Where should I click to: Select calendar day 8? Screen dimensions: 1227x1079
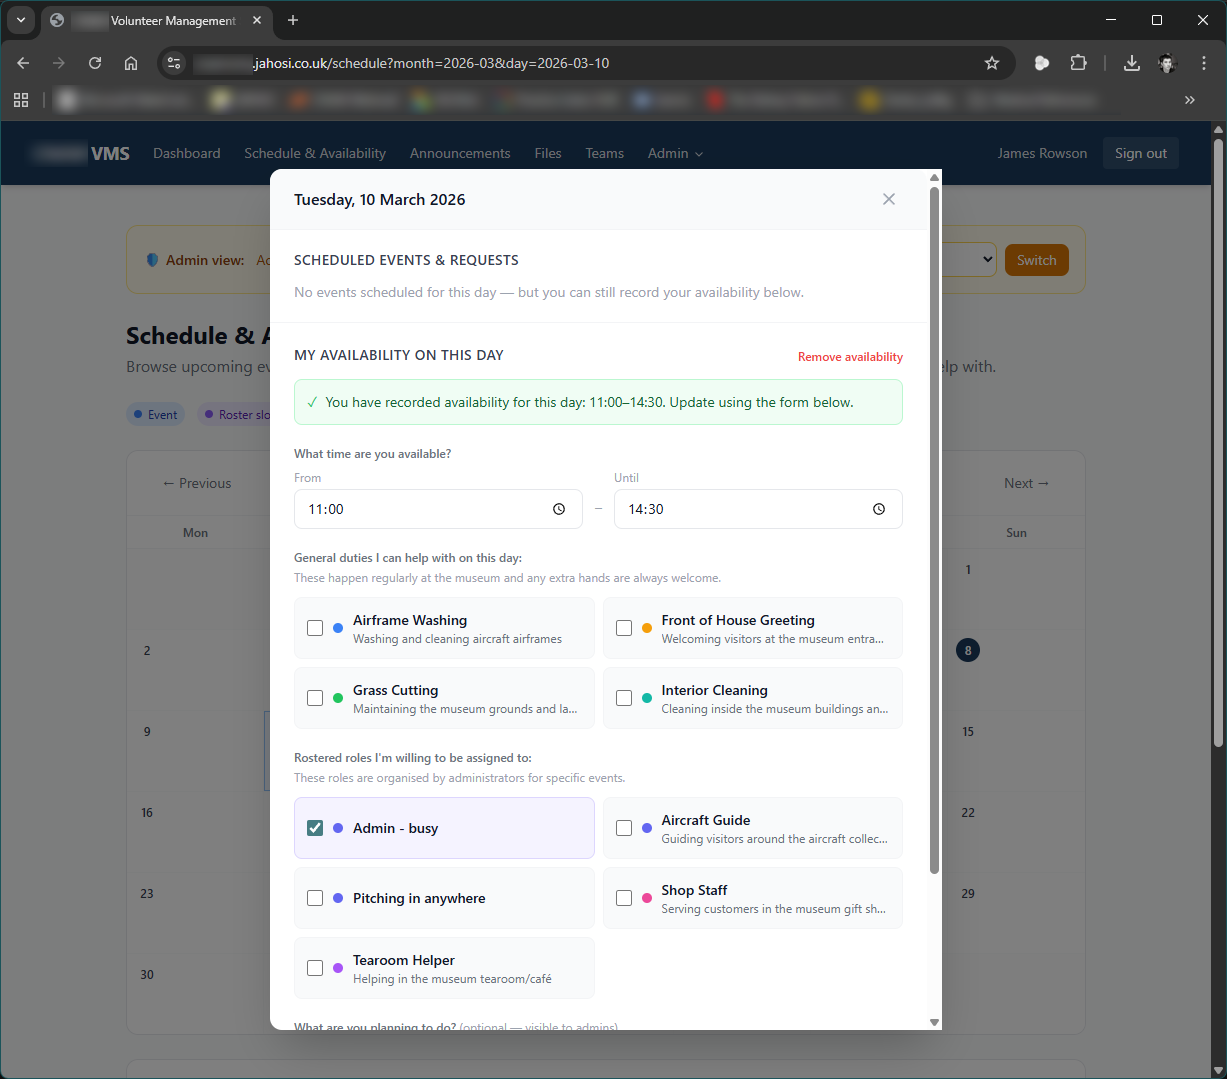(968, 650)
